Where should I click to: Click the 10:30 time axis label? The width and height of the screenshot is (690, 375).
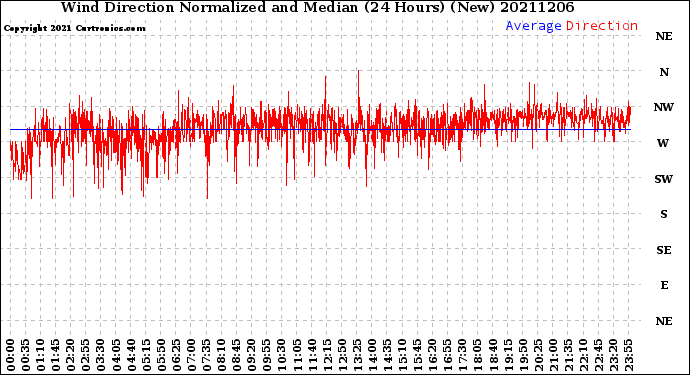tap(282, 355)
